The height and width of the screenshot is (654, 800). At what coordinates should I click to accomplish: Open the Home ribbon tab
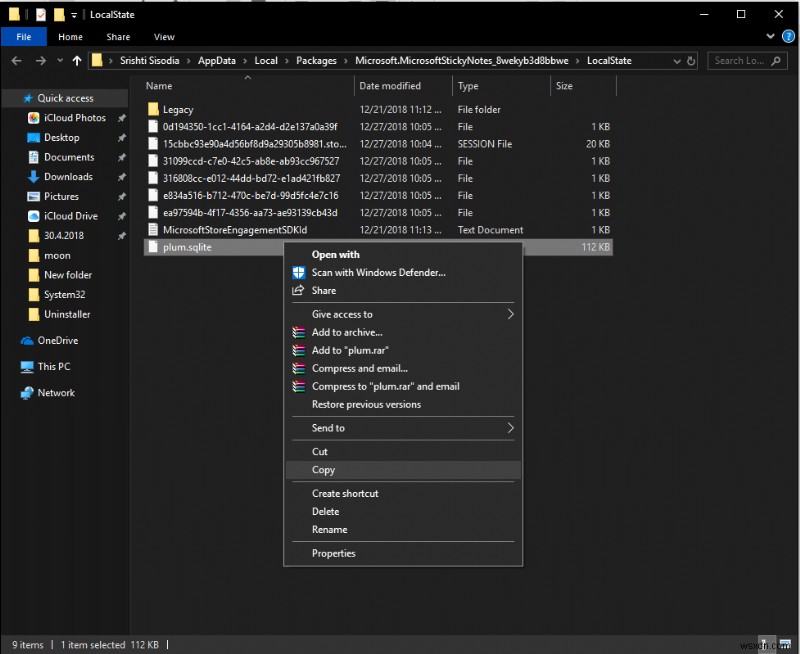70,37
